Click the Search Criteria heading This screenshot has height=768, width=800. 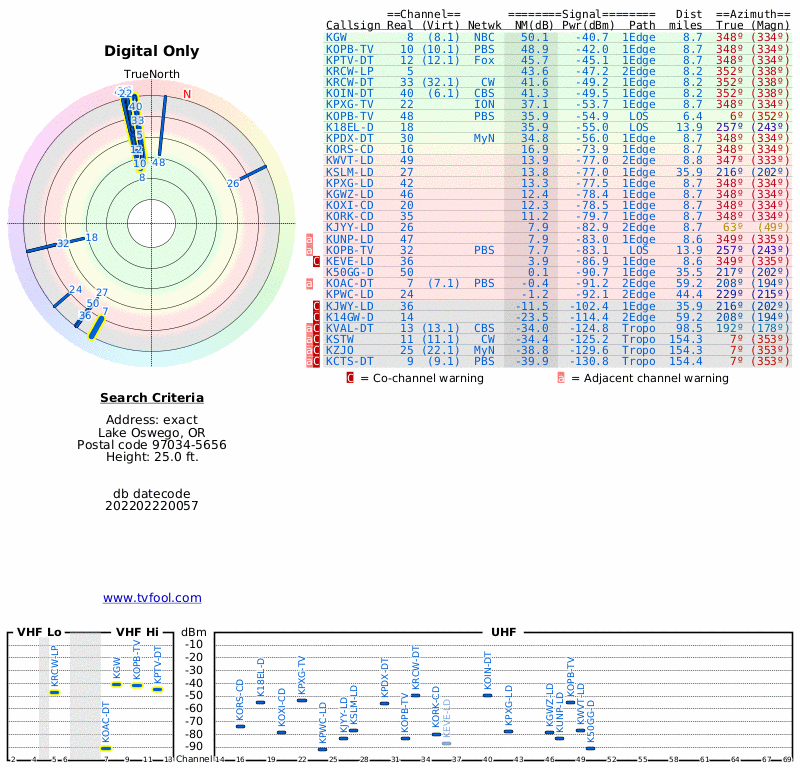pos(152,398)
